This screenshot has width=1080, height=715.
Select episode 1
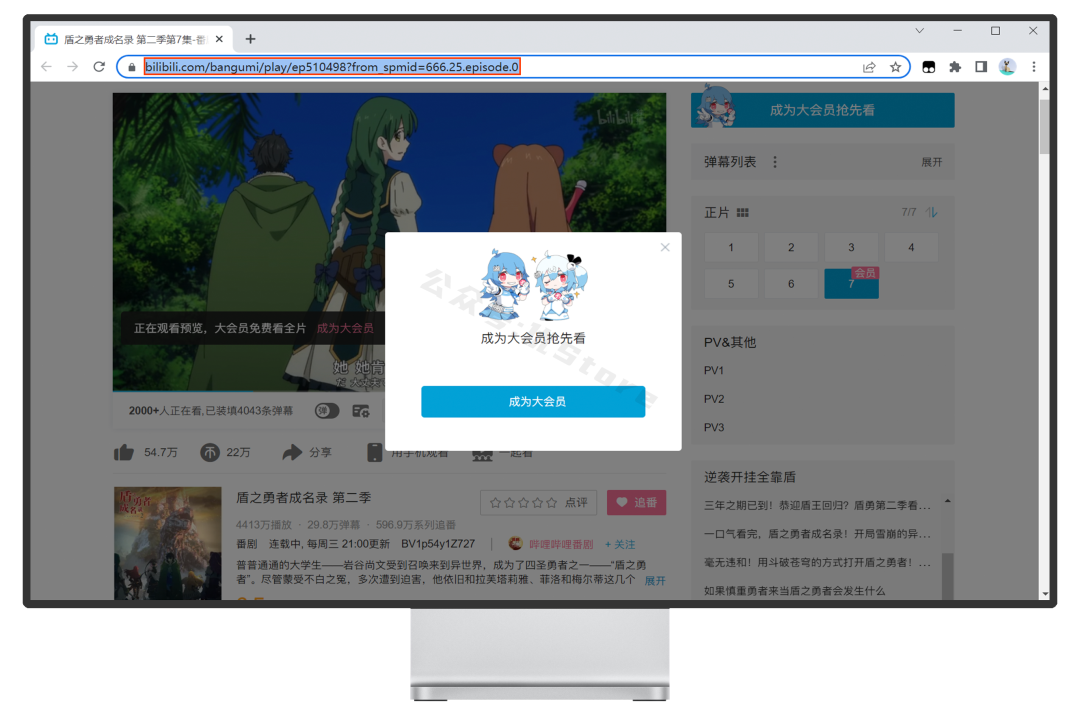(731, 247)
